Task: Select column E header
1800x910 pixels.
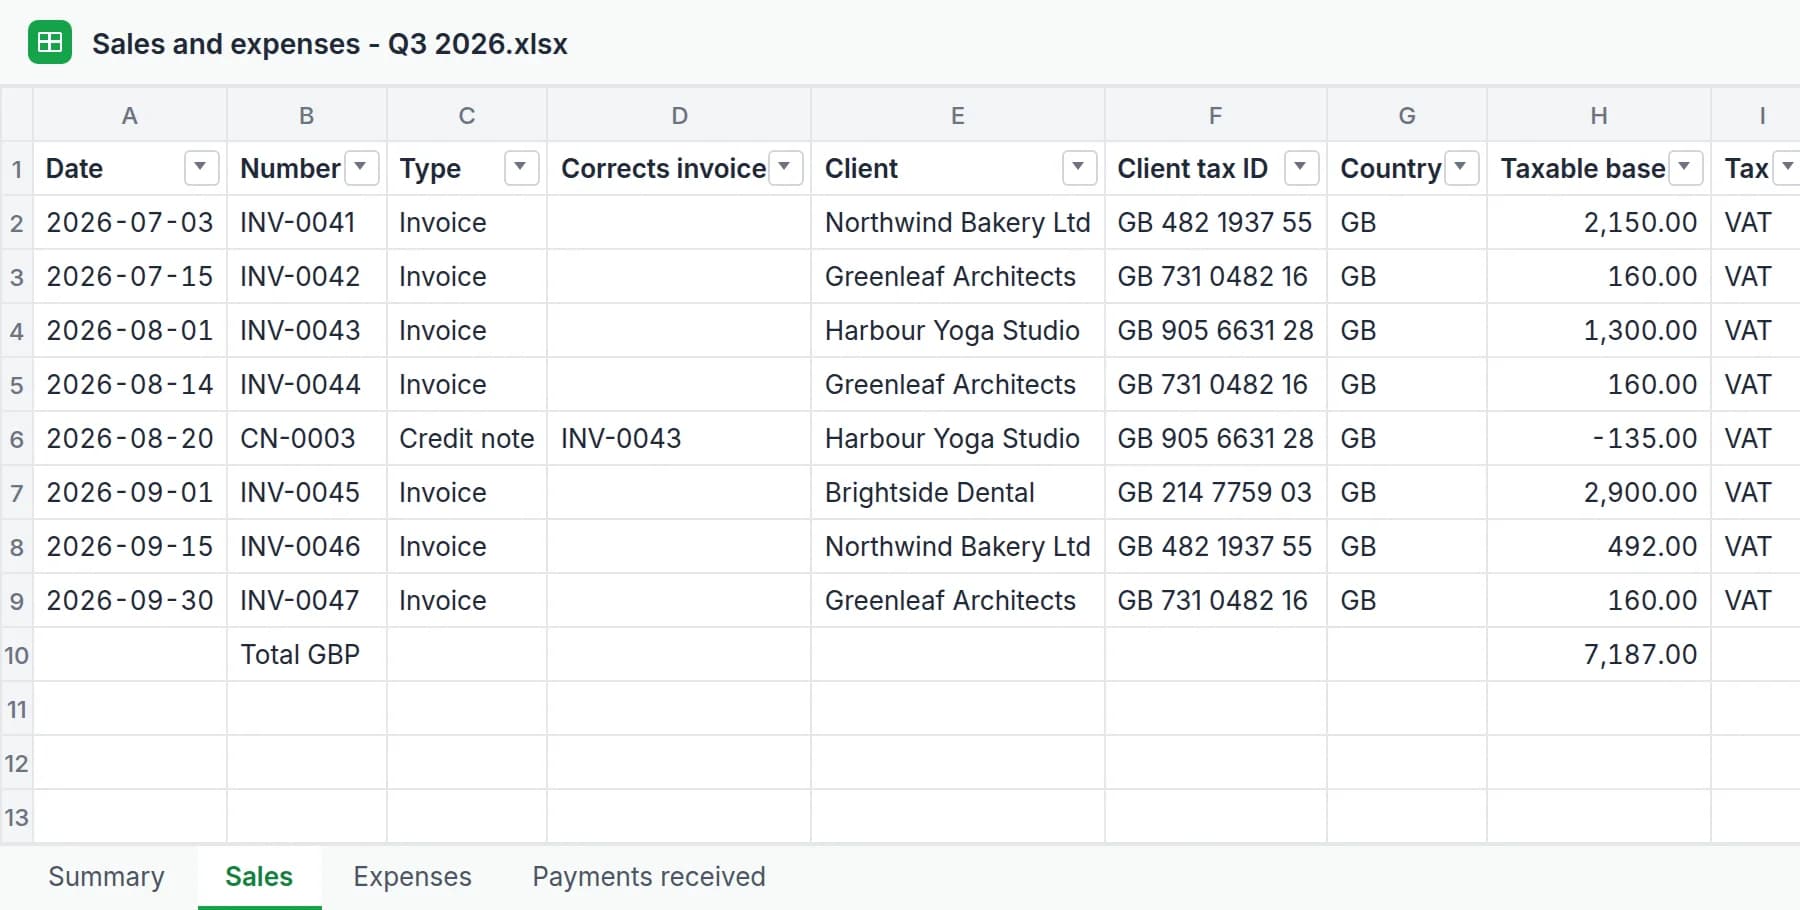Action: point(958,115)
